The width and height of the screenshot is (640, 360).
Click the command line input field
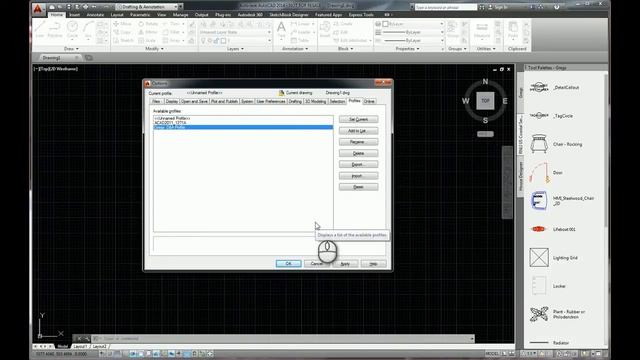click(282, 338)
